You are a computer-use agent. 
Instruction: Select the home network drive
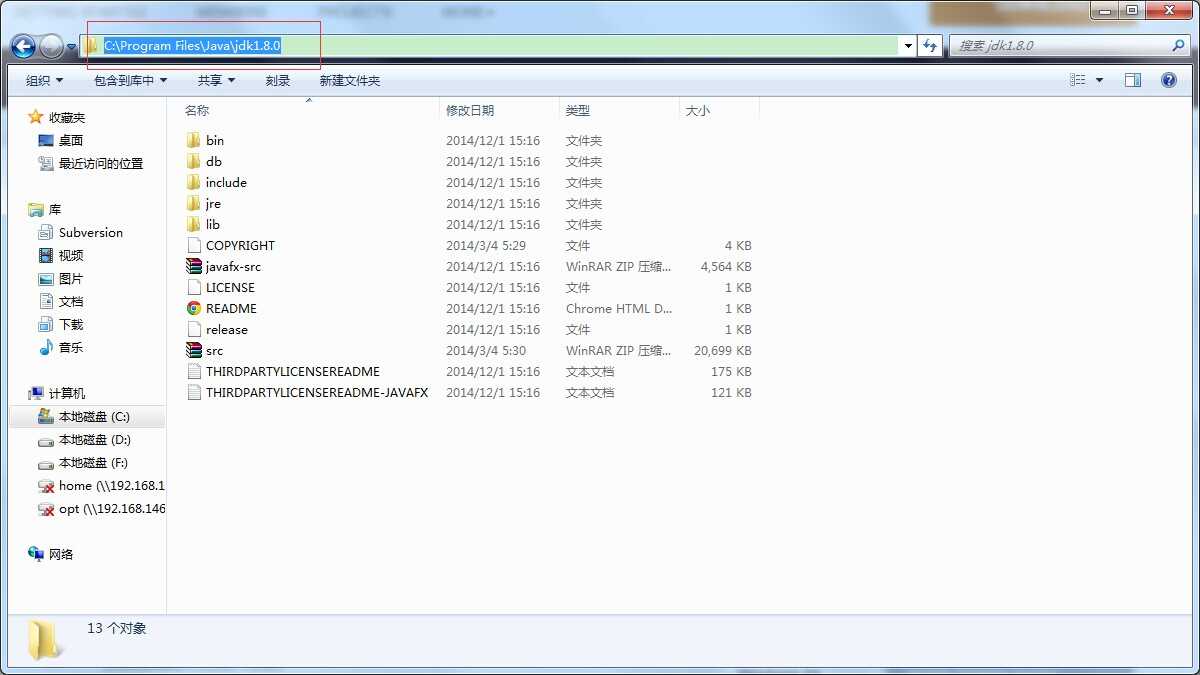111,485
